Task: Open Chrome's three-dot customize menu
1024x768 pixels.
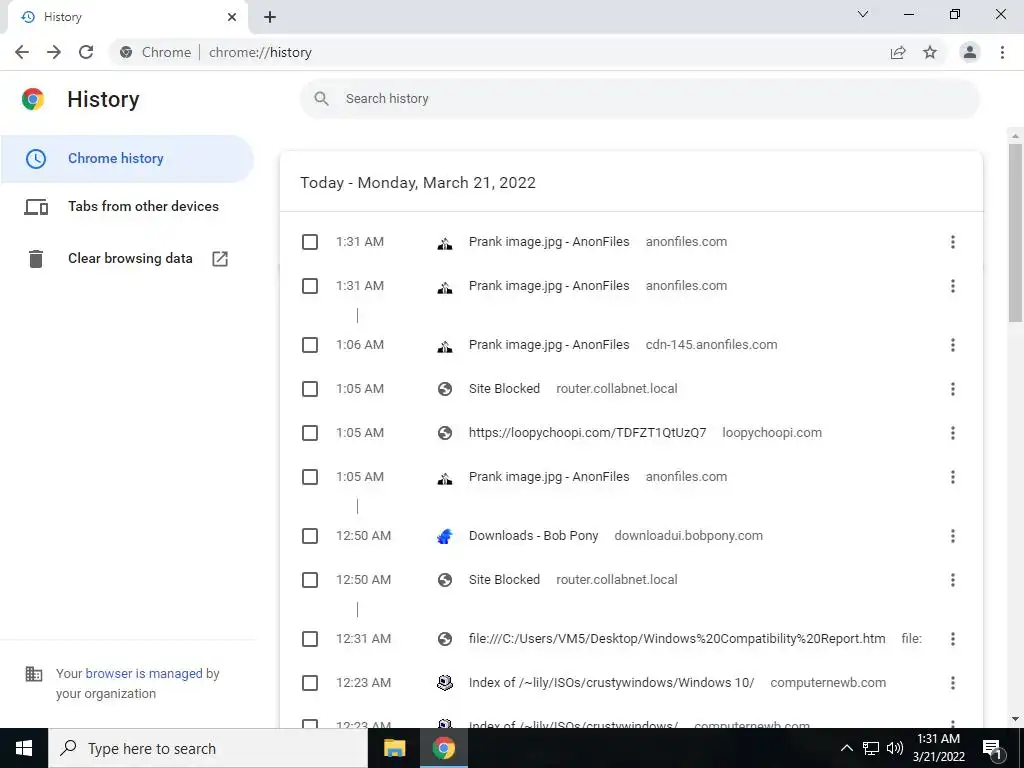Action: 1002,52
